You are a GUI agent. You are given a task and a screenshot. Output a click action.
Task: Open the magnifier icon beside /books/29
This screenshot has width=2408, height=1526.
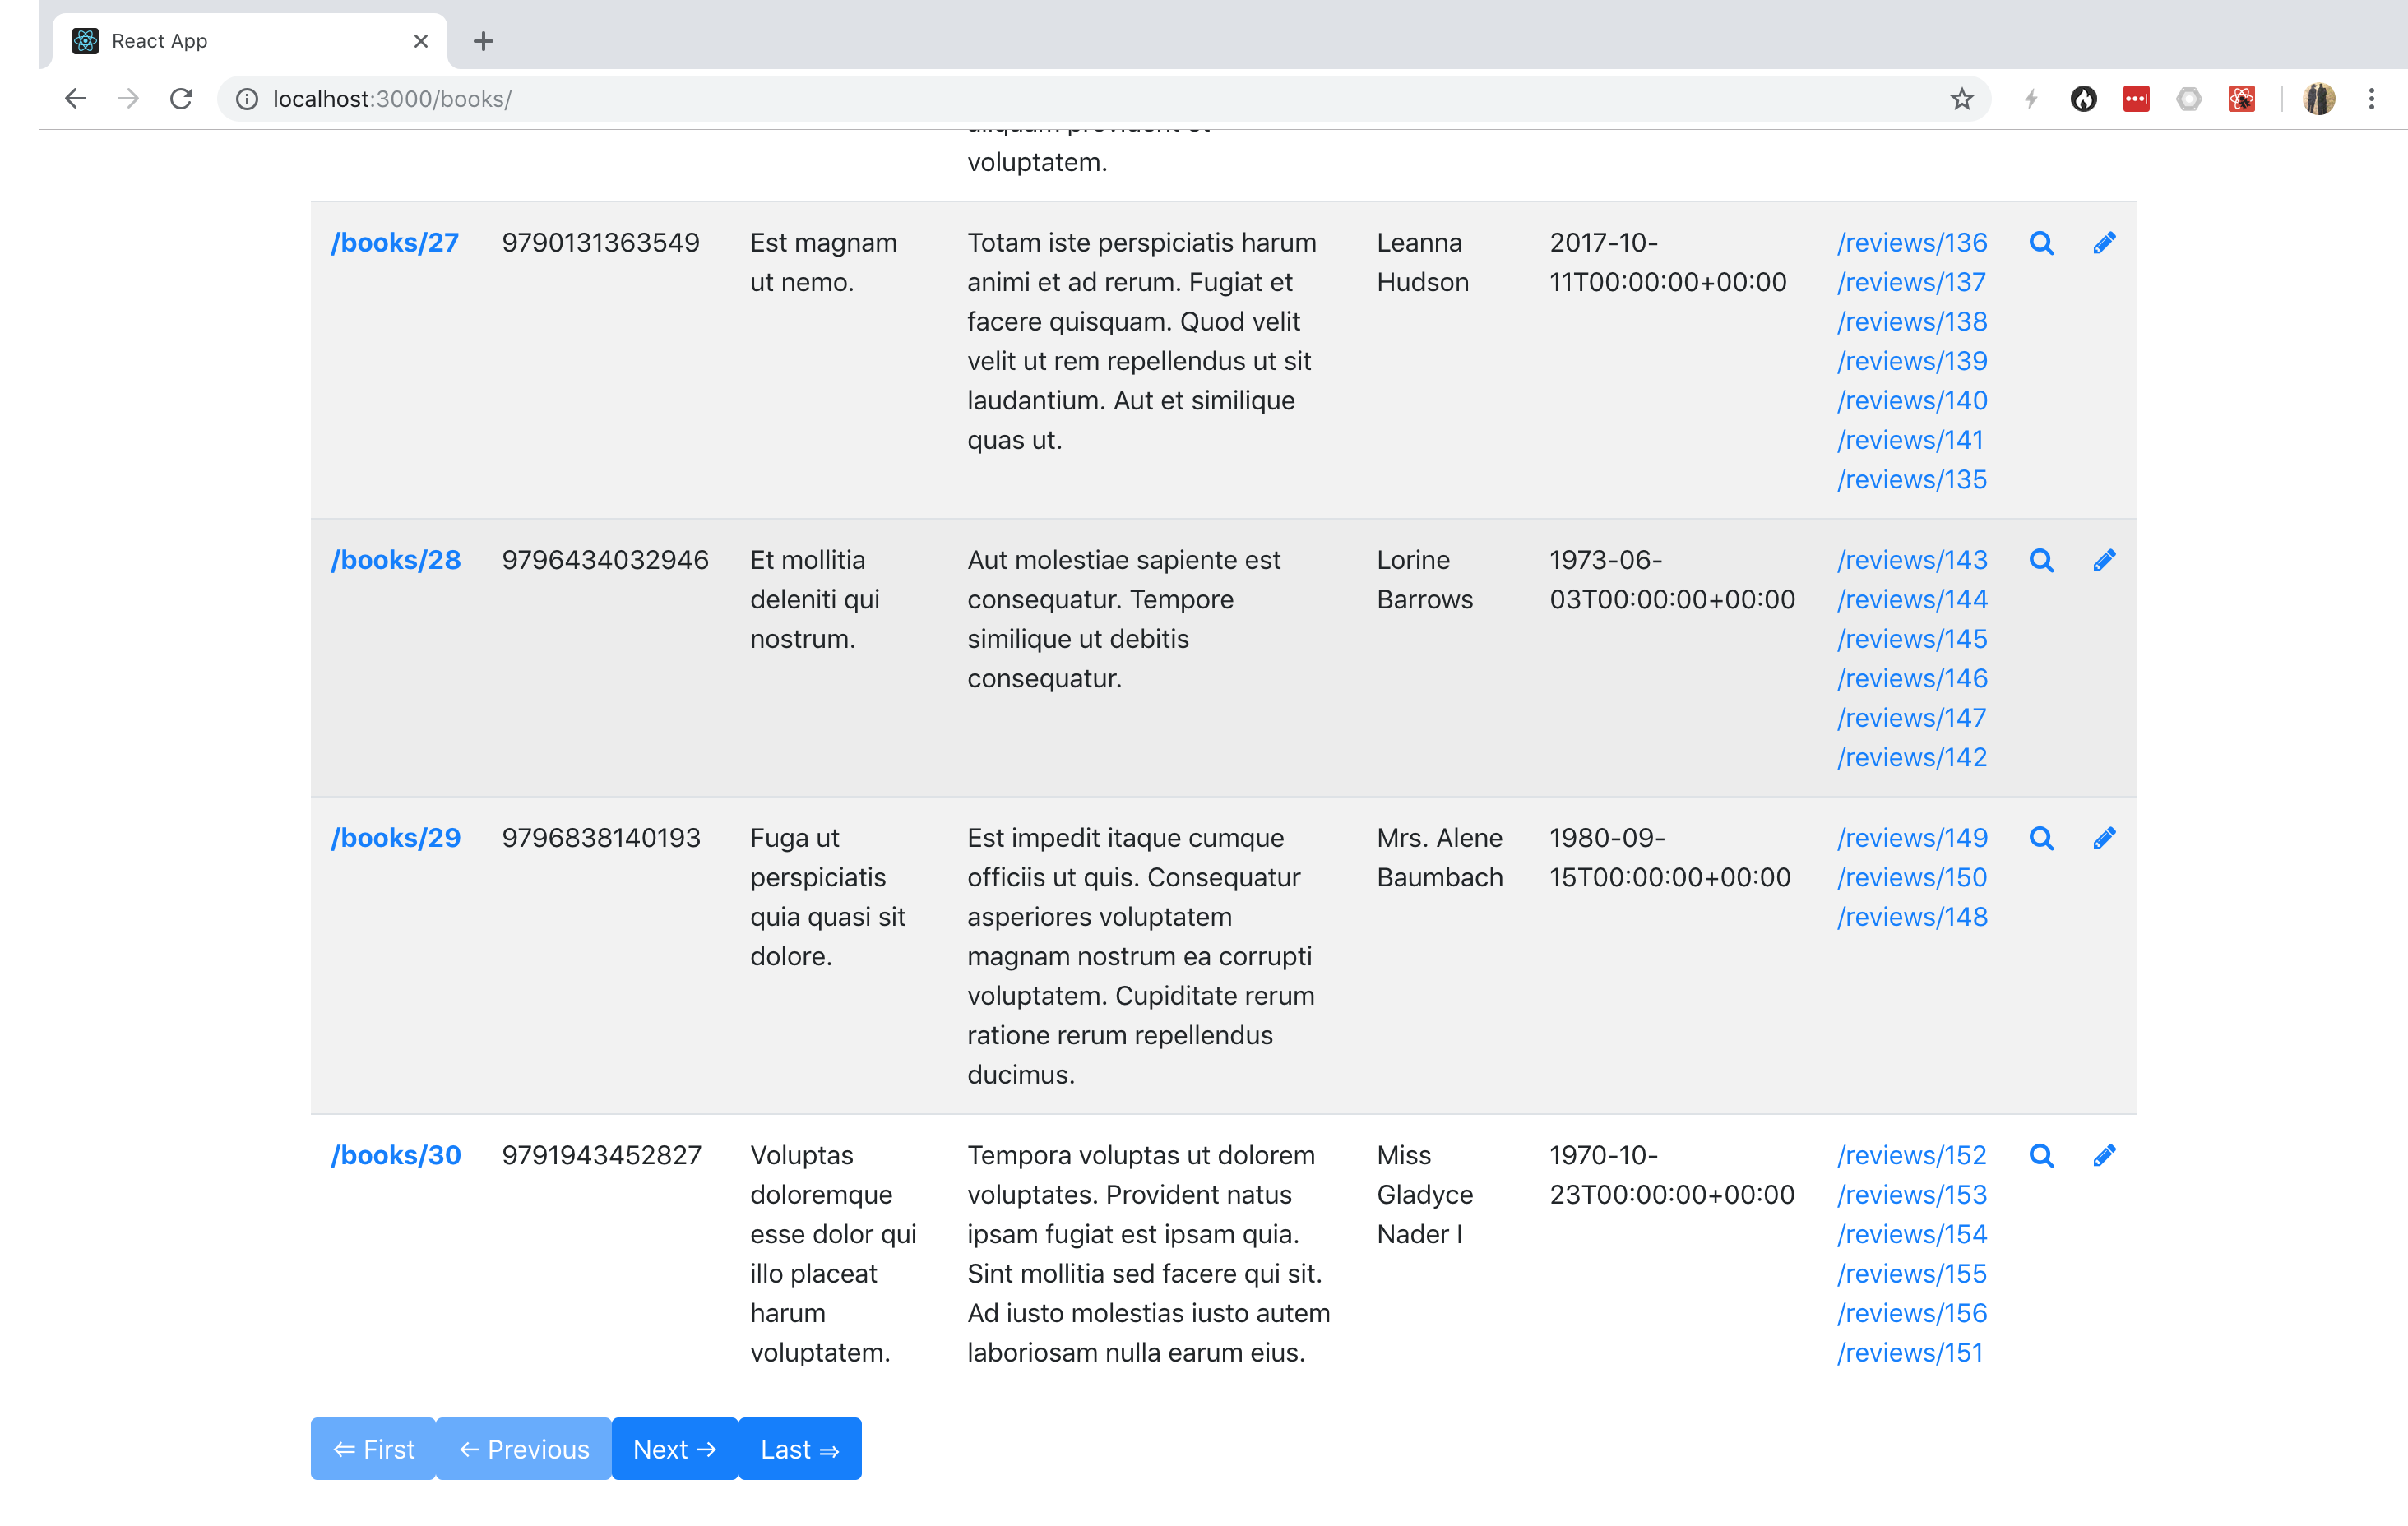(2042, 838)
